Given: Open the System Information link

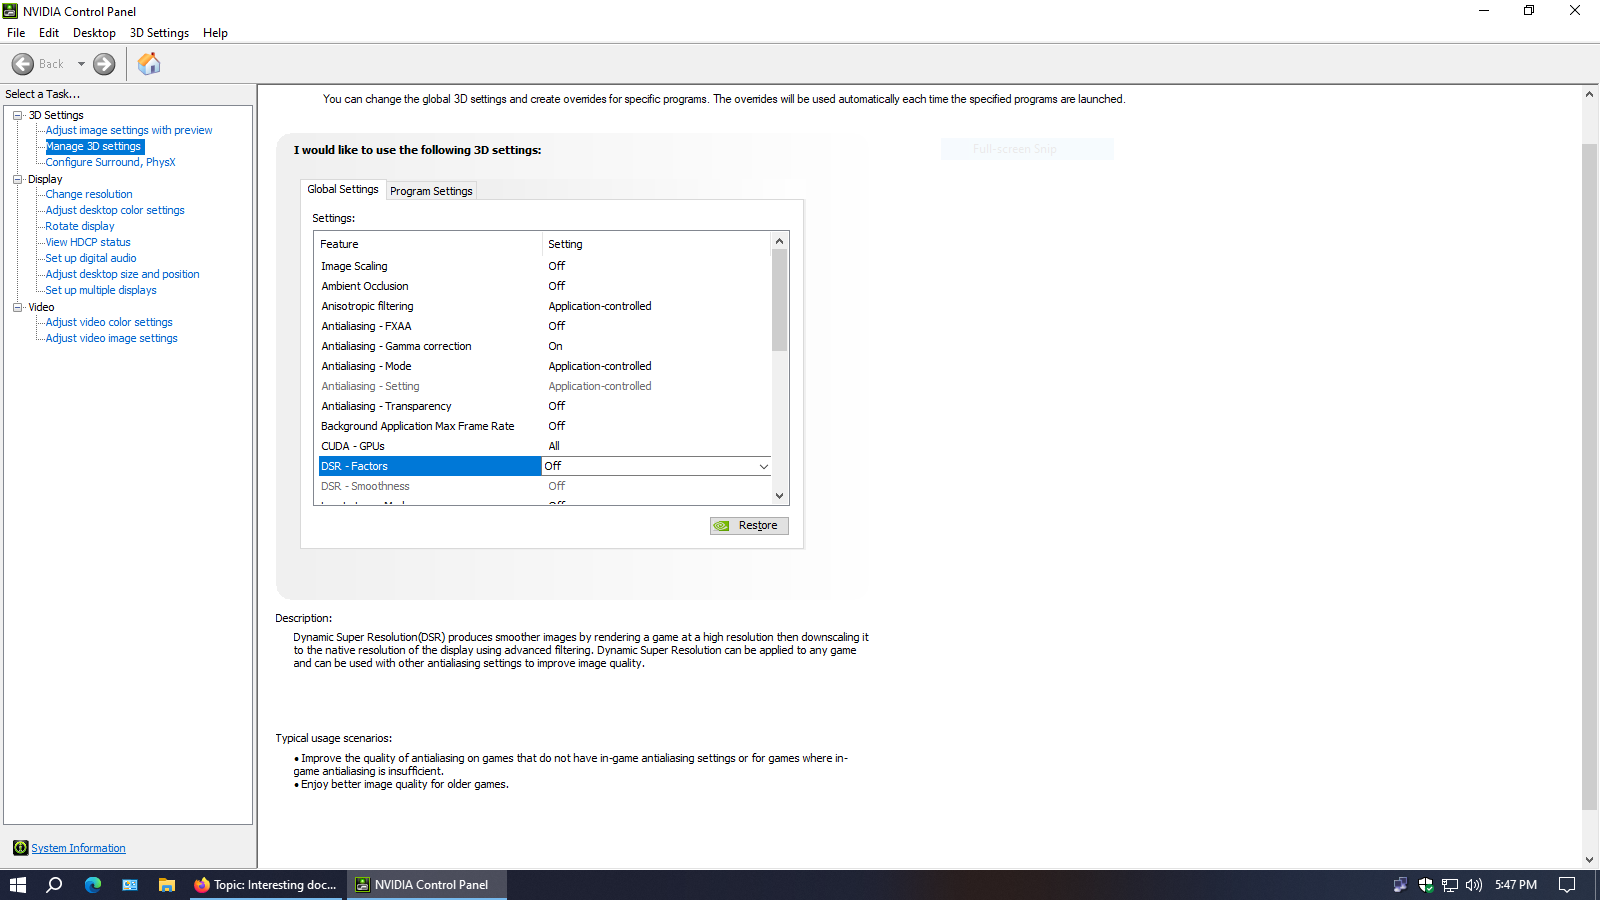Looking at the screenshot, I should pos(78,848).
